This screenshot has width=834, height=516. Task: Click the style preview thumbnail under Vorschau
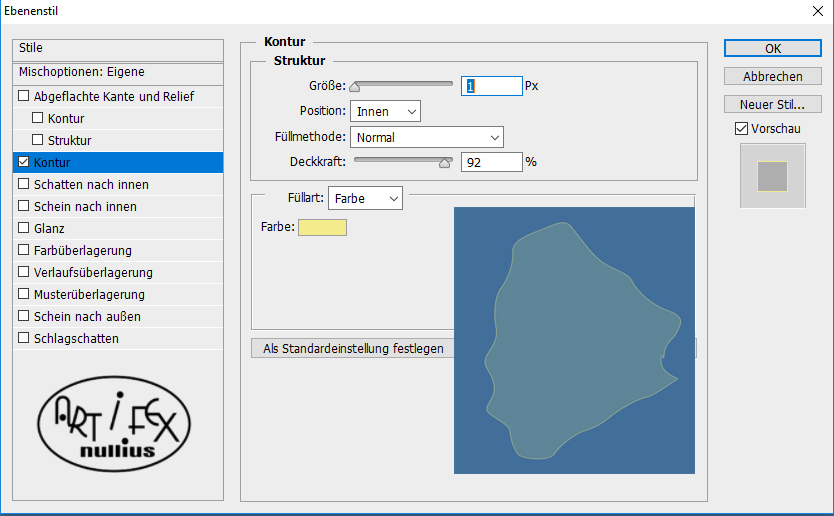(x=772, y=176)
